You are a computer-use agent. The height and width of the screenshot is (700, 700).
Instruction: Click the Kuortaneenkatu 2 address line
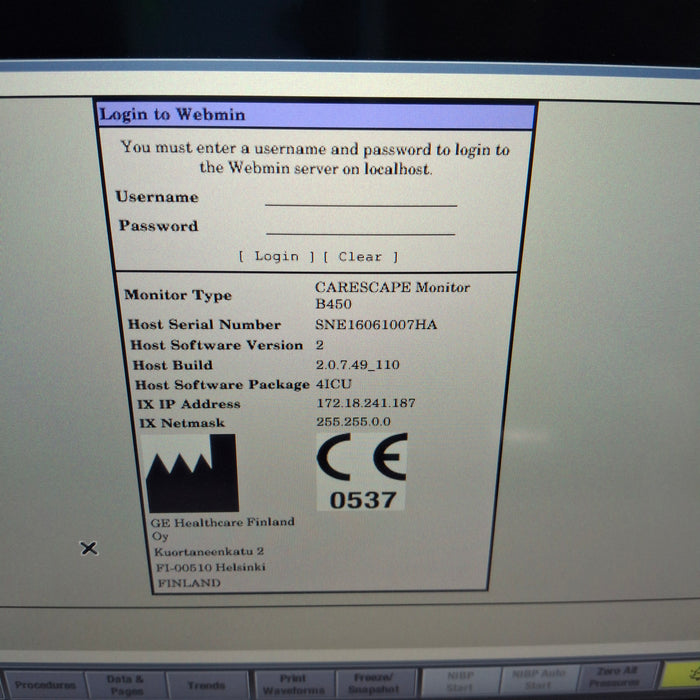[x=209, y=552]
